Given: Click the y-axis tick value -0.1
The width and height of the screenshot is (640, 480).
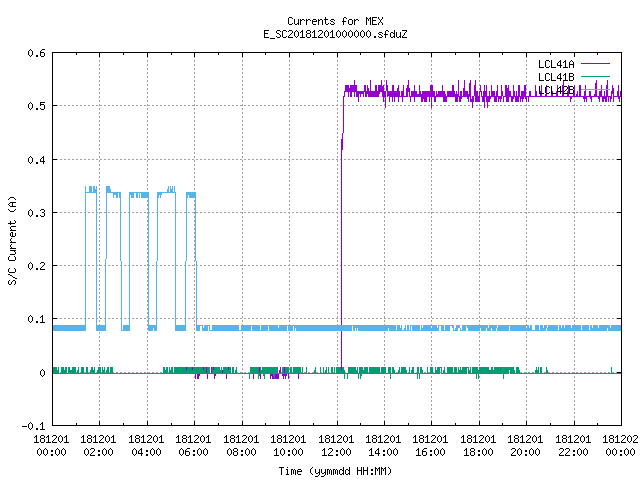Looking at the screenshot, I should point(33,426).
